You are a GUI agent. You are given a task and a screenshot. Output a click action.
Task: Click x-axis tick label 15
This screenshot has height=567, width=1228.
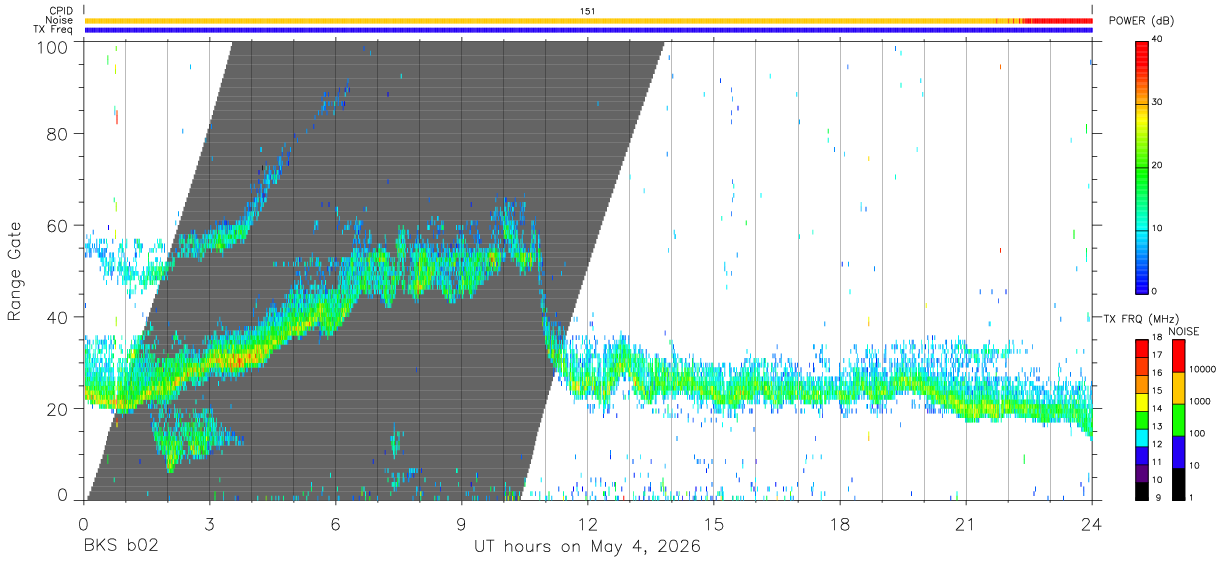(x=714, y=524)
